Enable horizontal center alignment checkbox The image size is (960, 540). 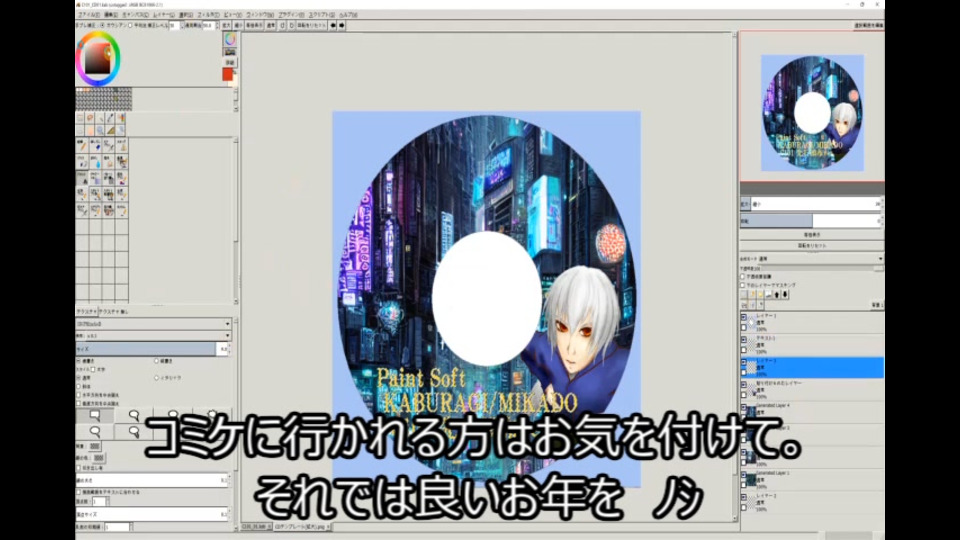tap(79, 396)
